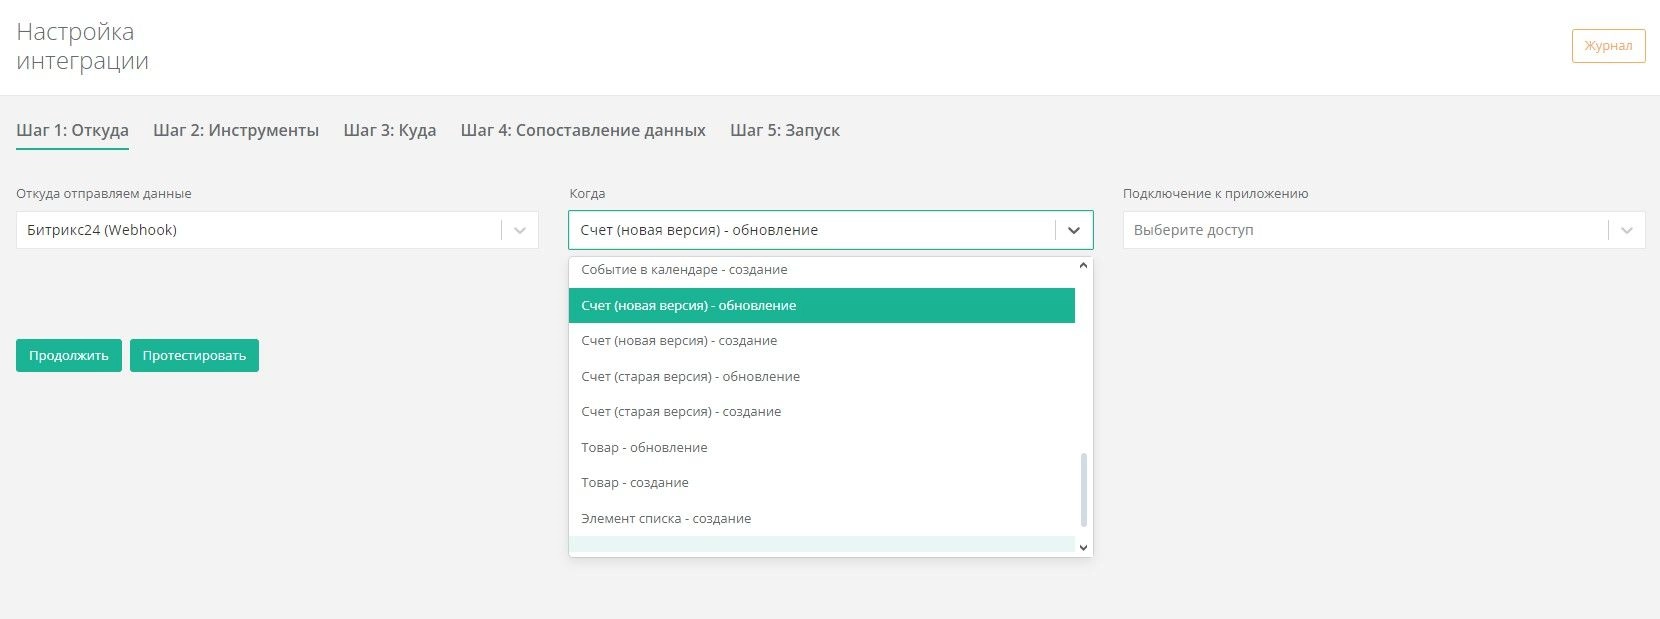Image resolution: width=1660 pixels, height=619 pixels.
Task: Go to Шаг 3: Куда tab
Action: (389, 130)
